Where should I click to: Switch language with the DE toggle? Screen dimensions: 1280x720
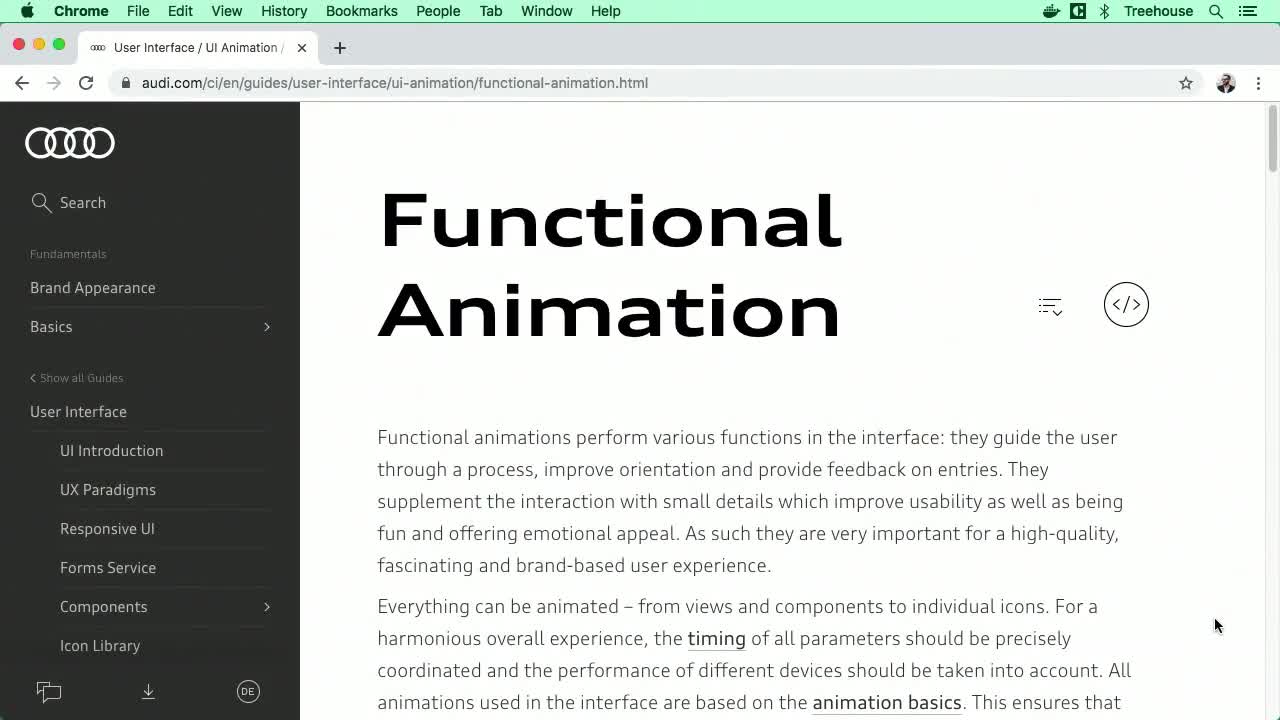pos(248,691)
